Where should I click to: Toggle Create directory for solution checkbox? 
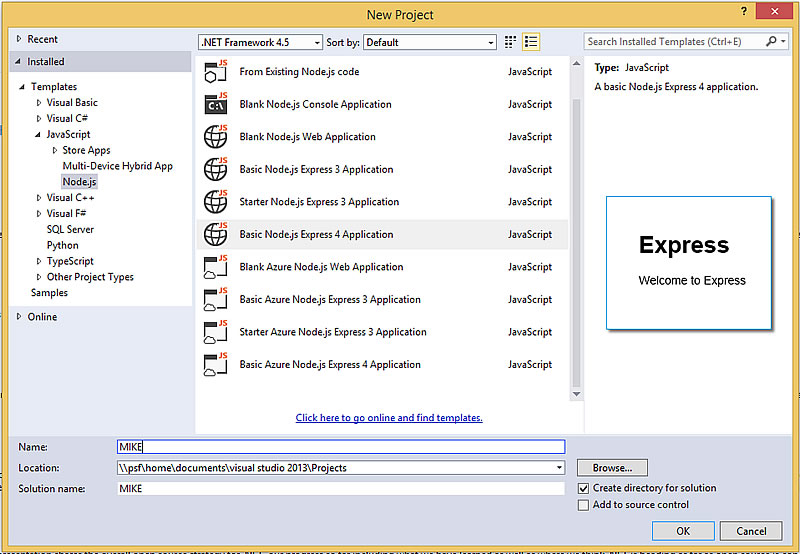pyautogui.click(x=584, y=488)
